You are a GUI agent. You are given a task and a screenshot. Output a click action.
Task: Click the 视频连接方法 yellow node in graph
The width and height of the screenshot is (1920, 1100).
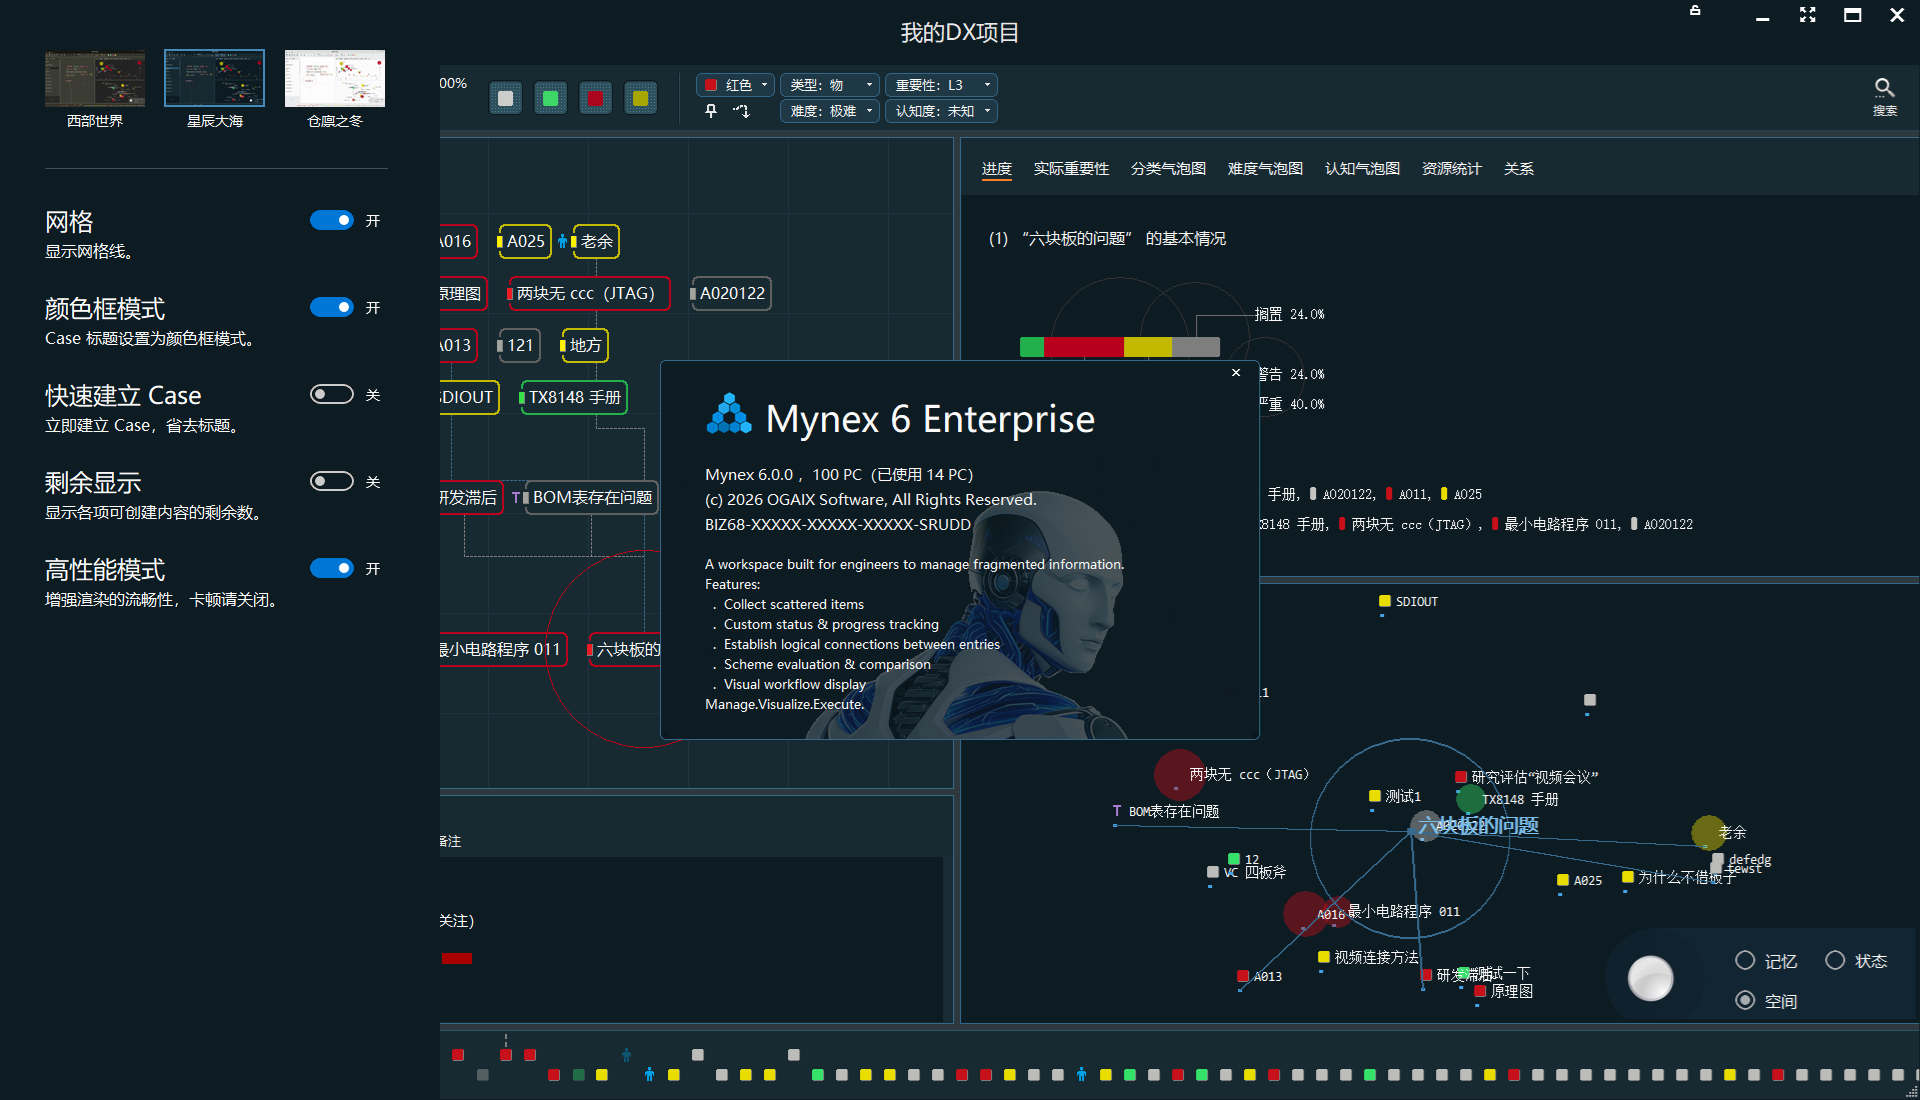pos(1324,957)
